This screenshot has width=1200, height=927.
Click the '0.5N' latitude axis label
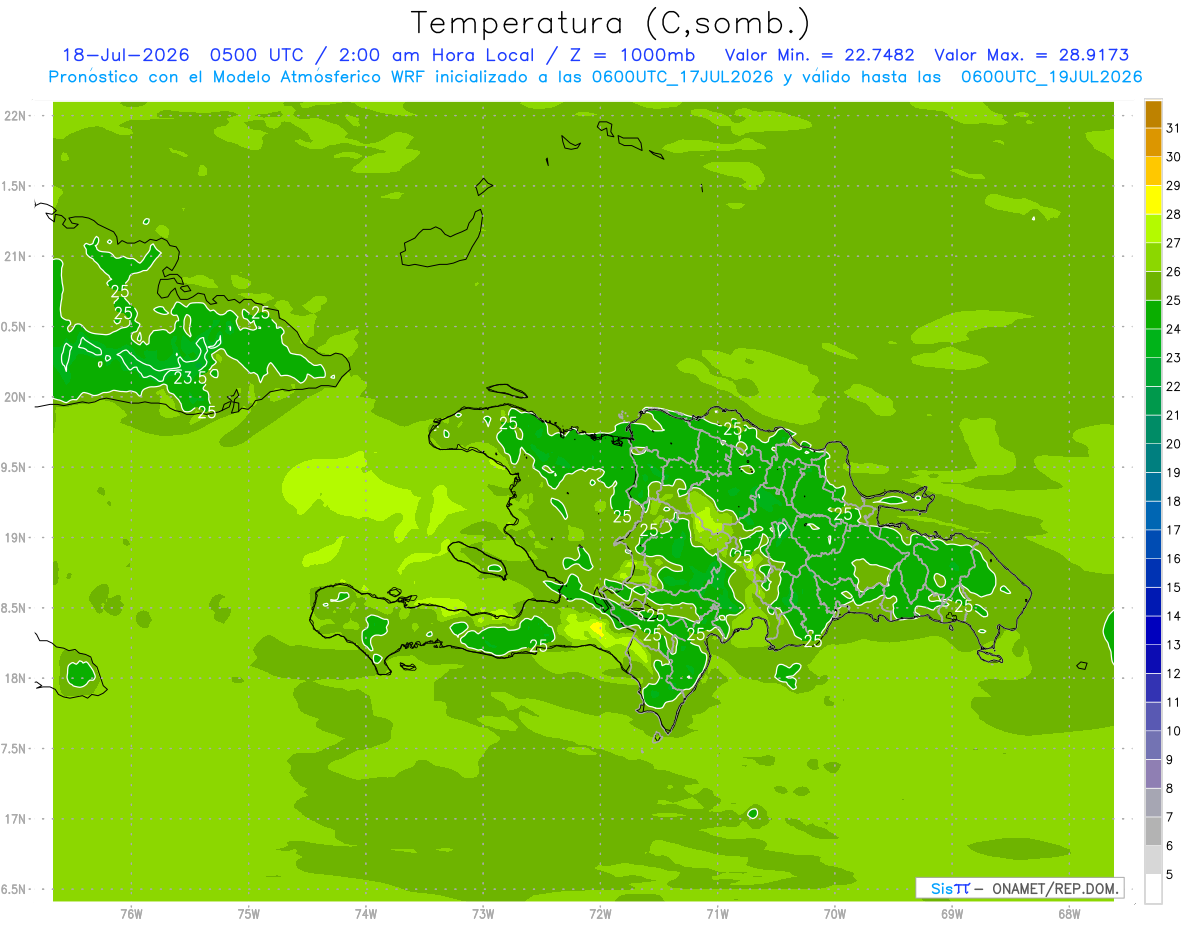click(x=14, y=327)
